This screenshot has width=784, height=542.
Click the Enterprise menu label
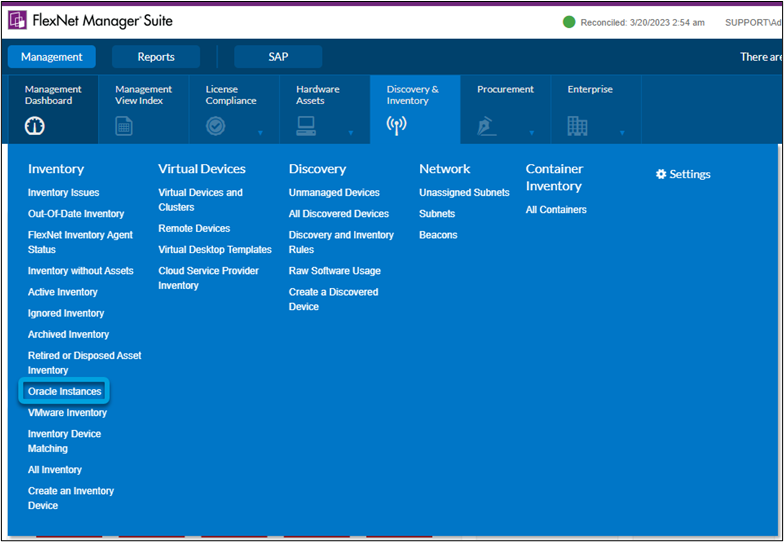(590, 89)
